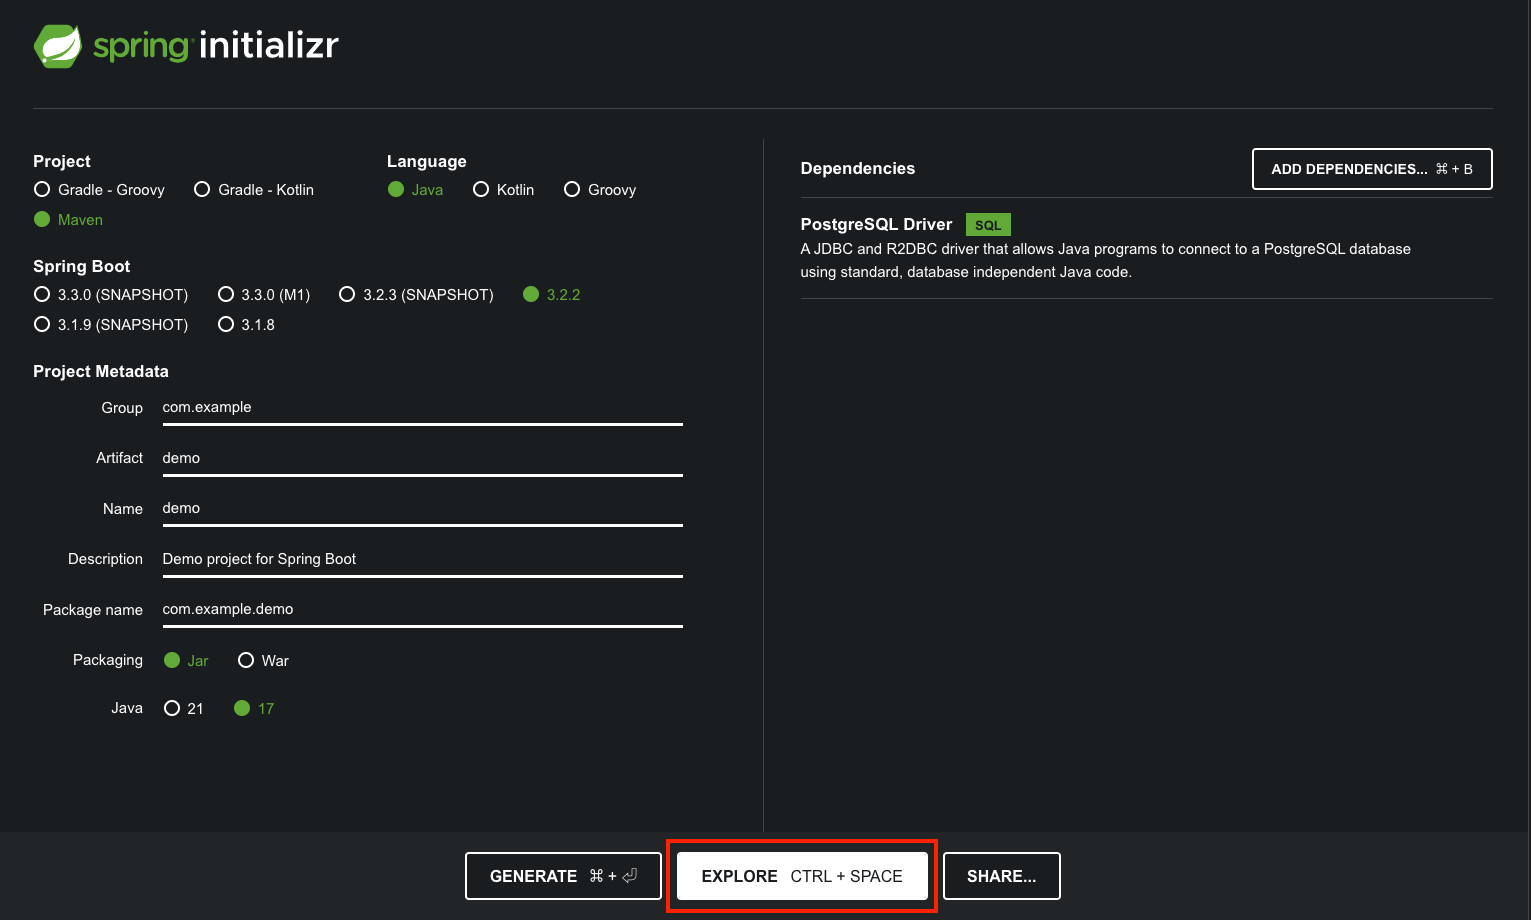Edit the Artifact field containing demo

[x=420, y=458]
